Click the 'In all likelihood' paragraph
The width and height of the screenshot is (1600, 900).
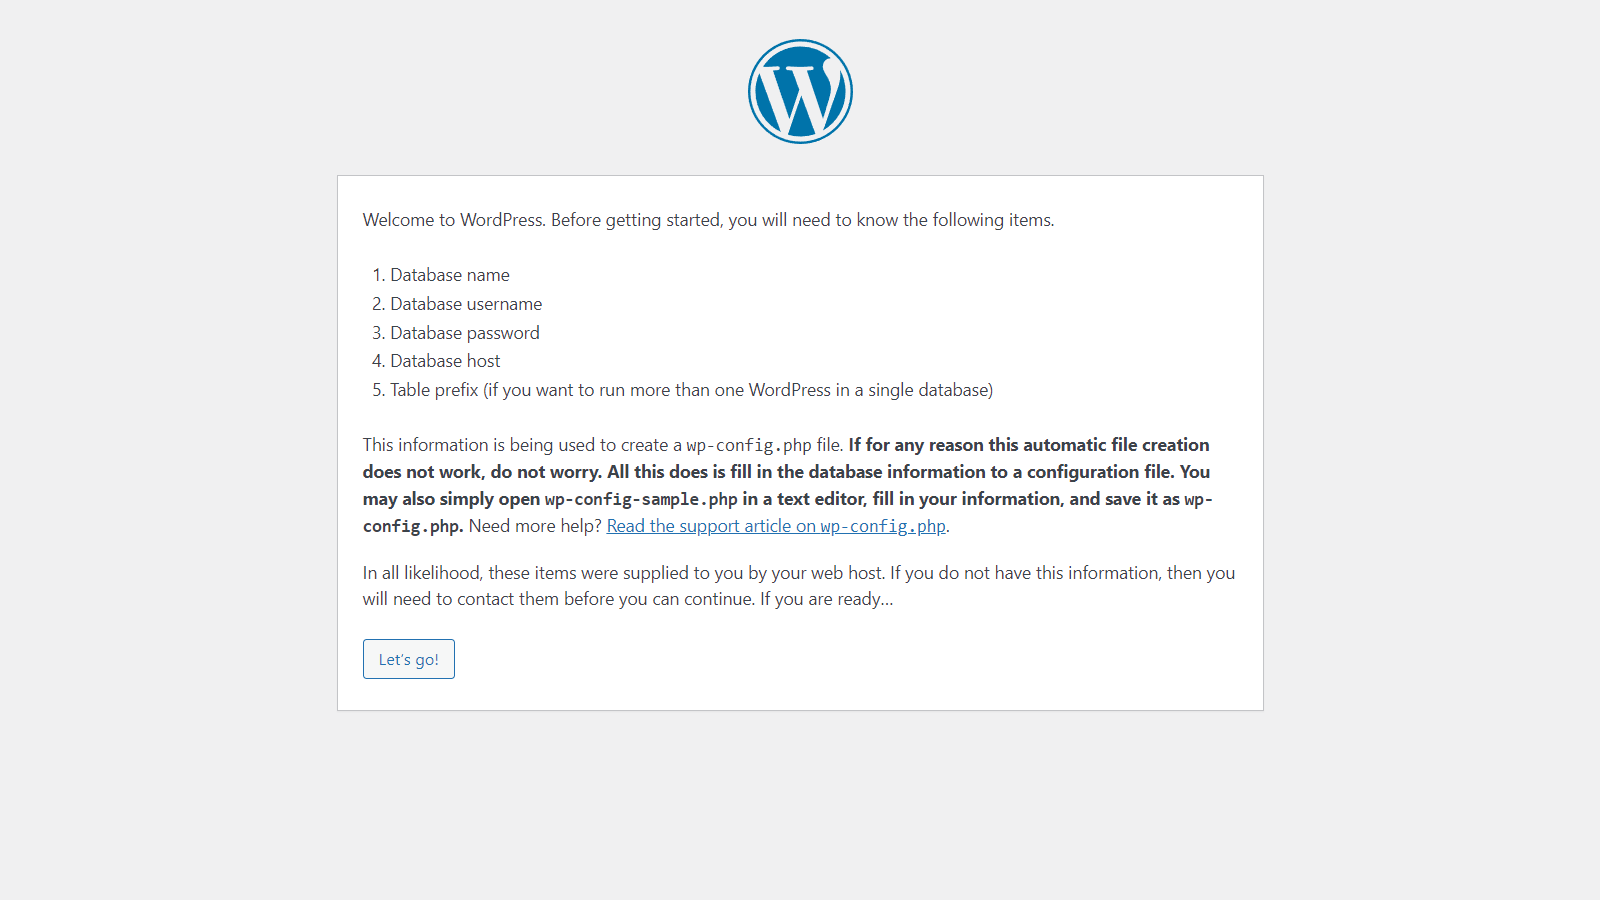pos(799,586)
